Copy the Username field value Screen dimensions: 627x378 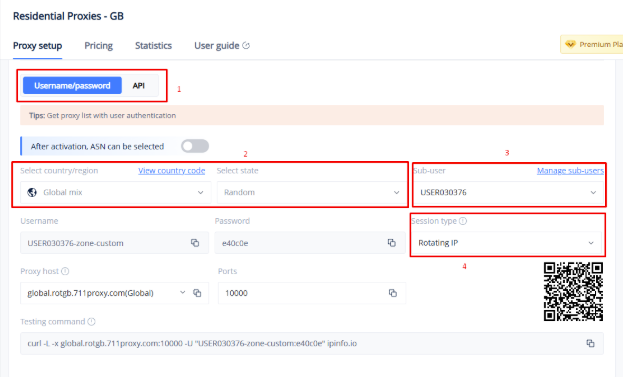click(x=195, y=243)
